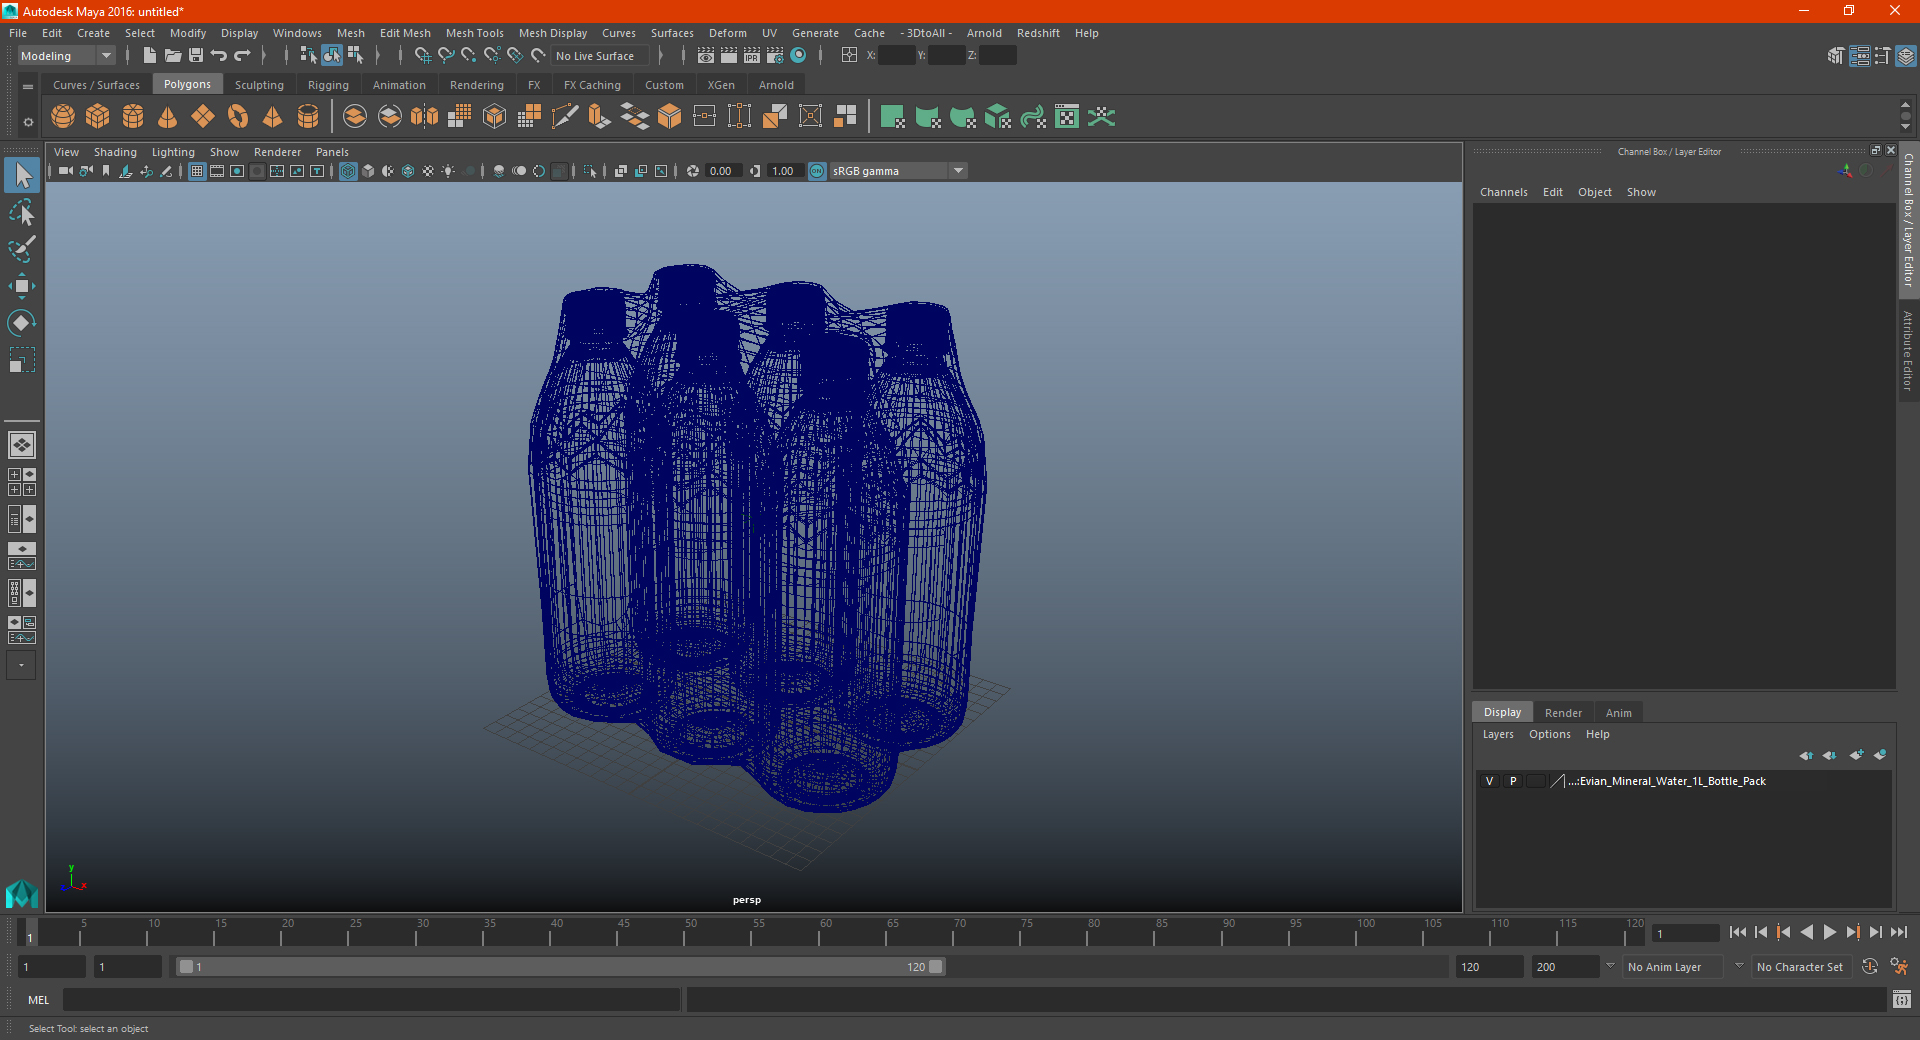Open the Redshift menu
Viewport: 1920px width, 1040px height.
point(1038,33)
